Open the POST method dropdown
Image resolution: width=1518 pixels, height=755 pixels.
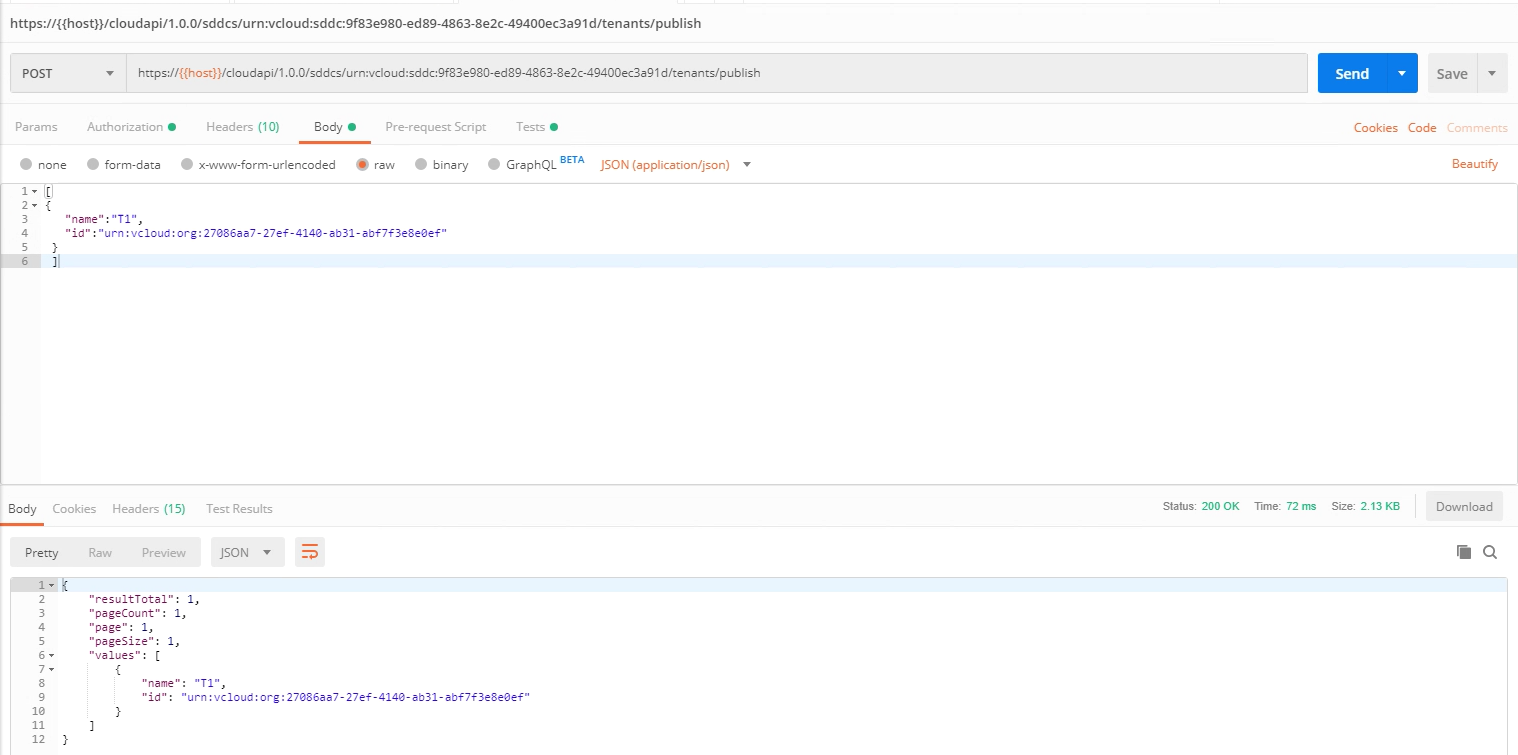[68, 73]
